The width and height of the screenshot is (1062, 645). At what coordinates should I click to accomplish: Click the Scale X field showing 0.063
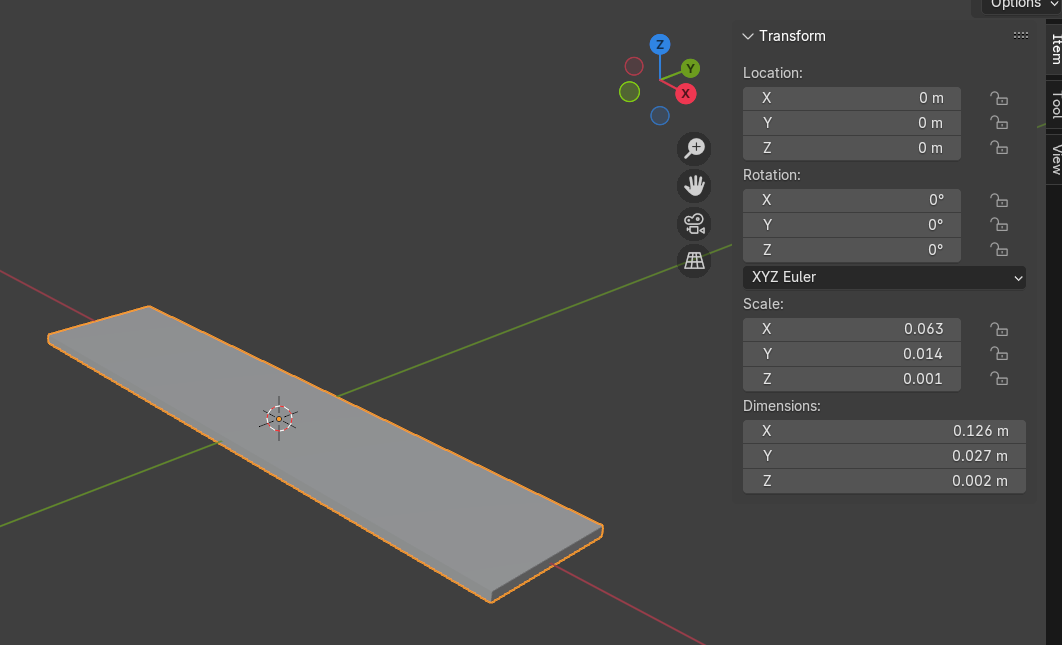point(851,329)
